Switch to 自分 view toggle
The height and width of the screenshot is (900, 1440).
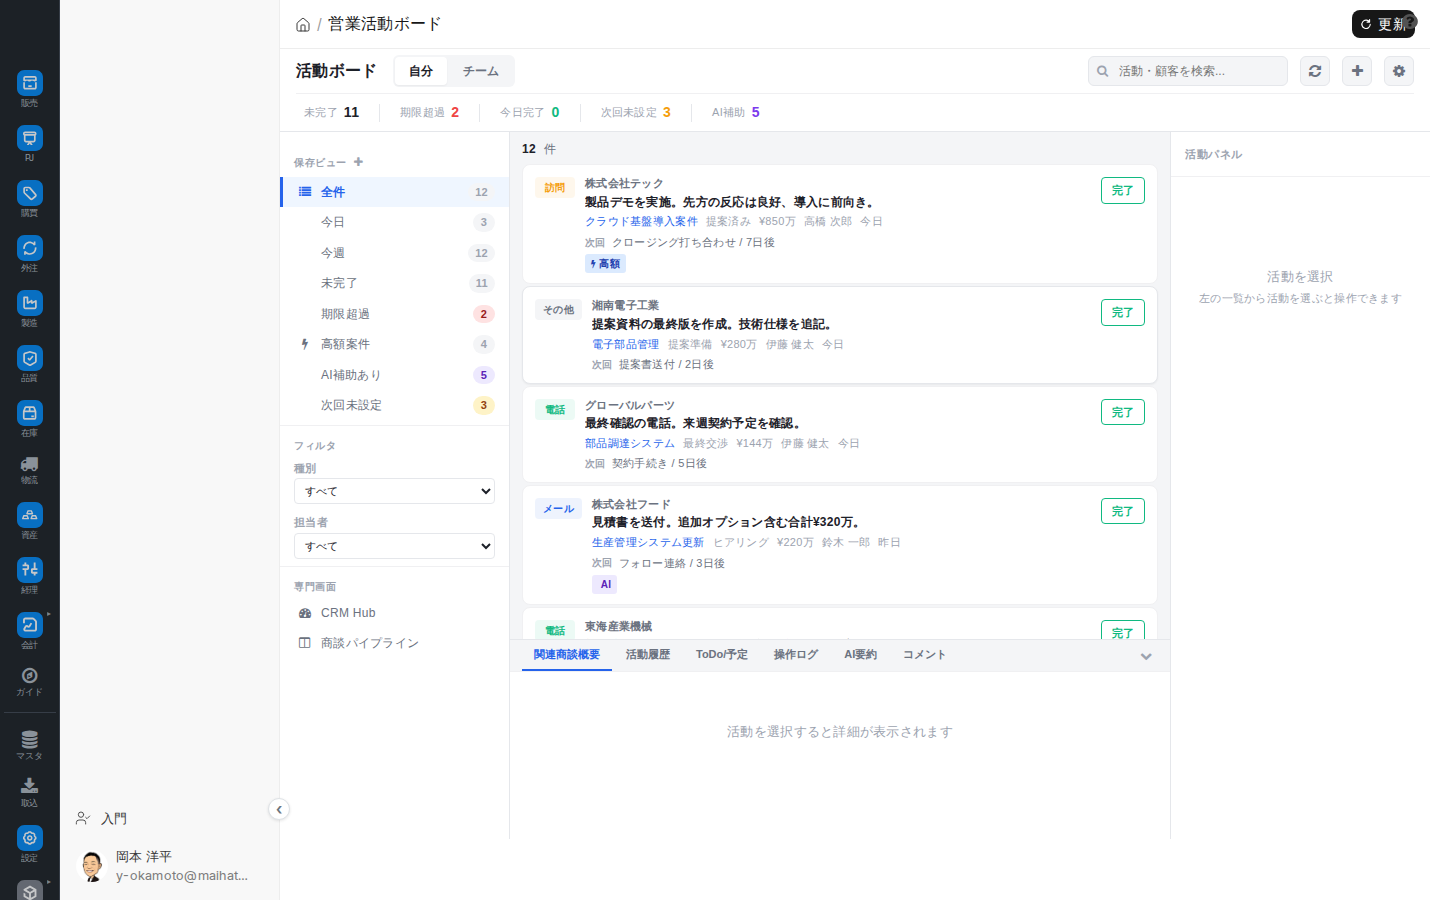click(421, 71)
